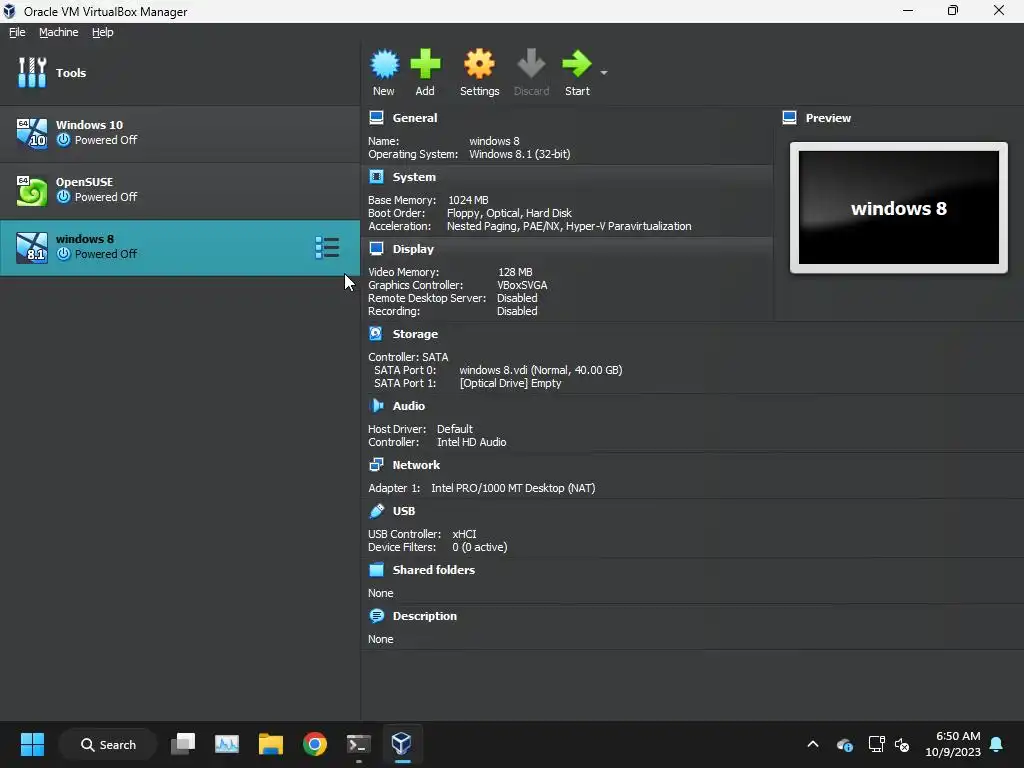Open the windows 8 VM list menu icon

pyautogui.click(x=327, y=248)
